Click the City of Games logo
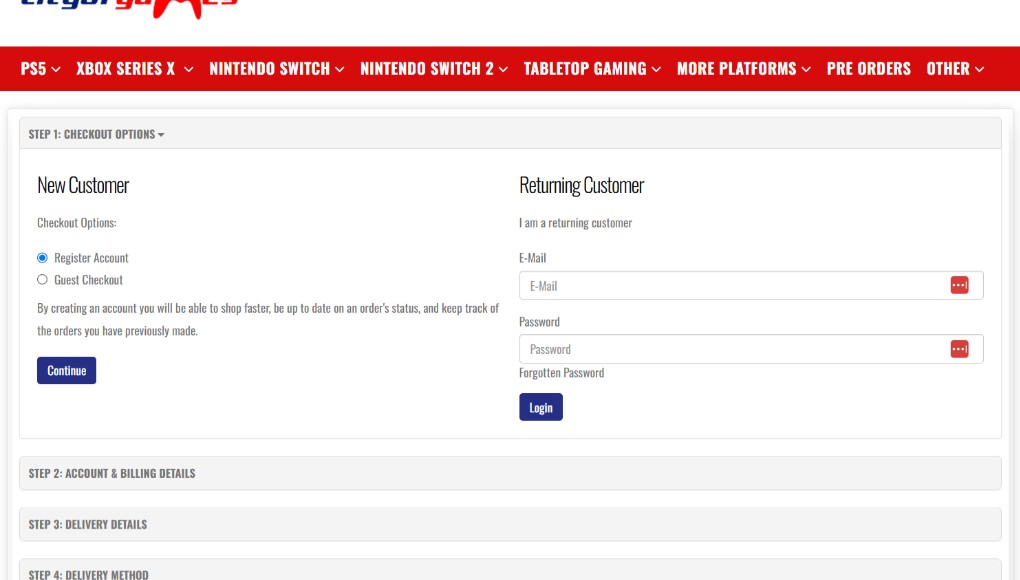Viewport: 1020px width, 580px height. tap(129, 8)
